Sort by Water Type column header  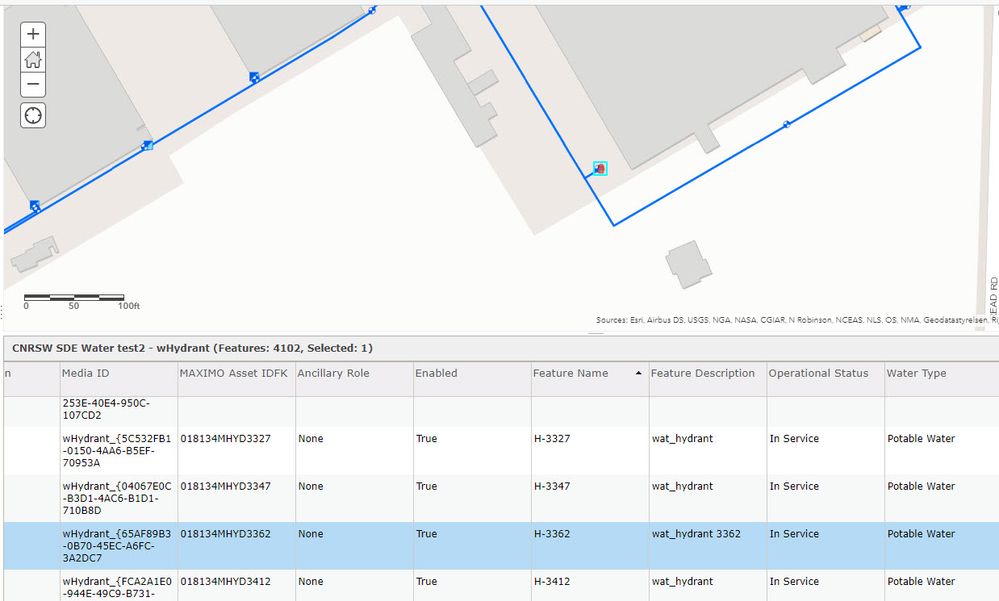point(916,373)
